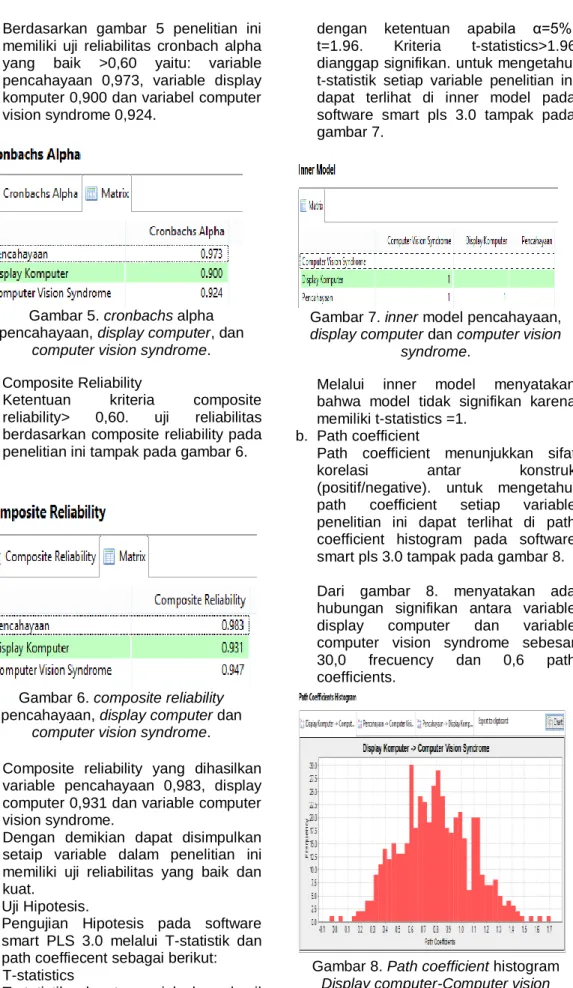Select Computer Vision Syndrome column header in Inner Model
This screenshot has width=573, height=988.
(419, 241)
